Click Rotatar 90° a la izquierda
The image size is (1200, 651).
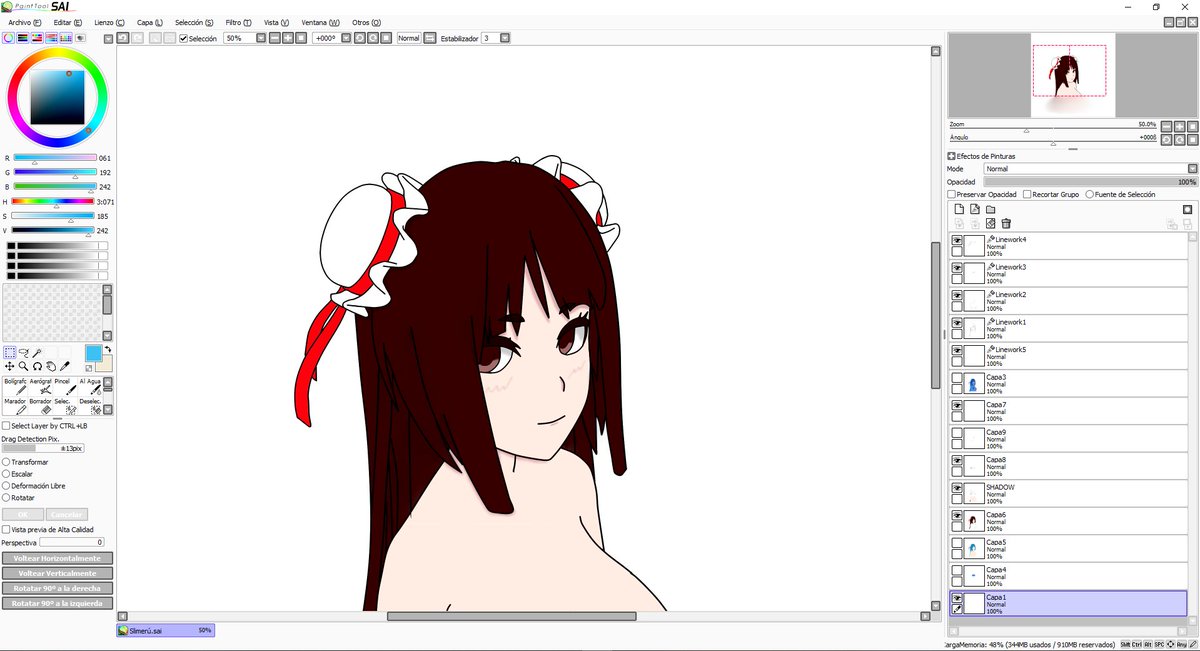coord(57,603)
